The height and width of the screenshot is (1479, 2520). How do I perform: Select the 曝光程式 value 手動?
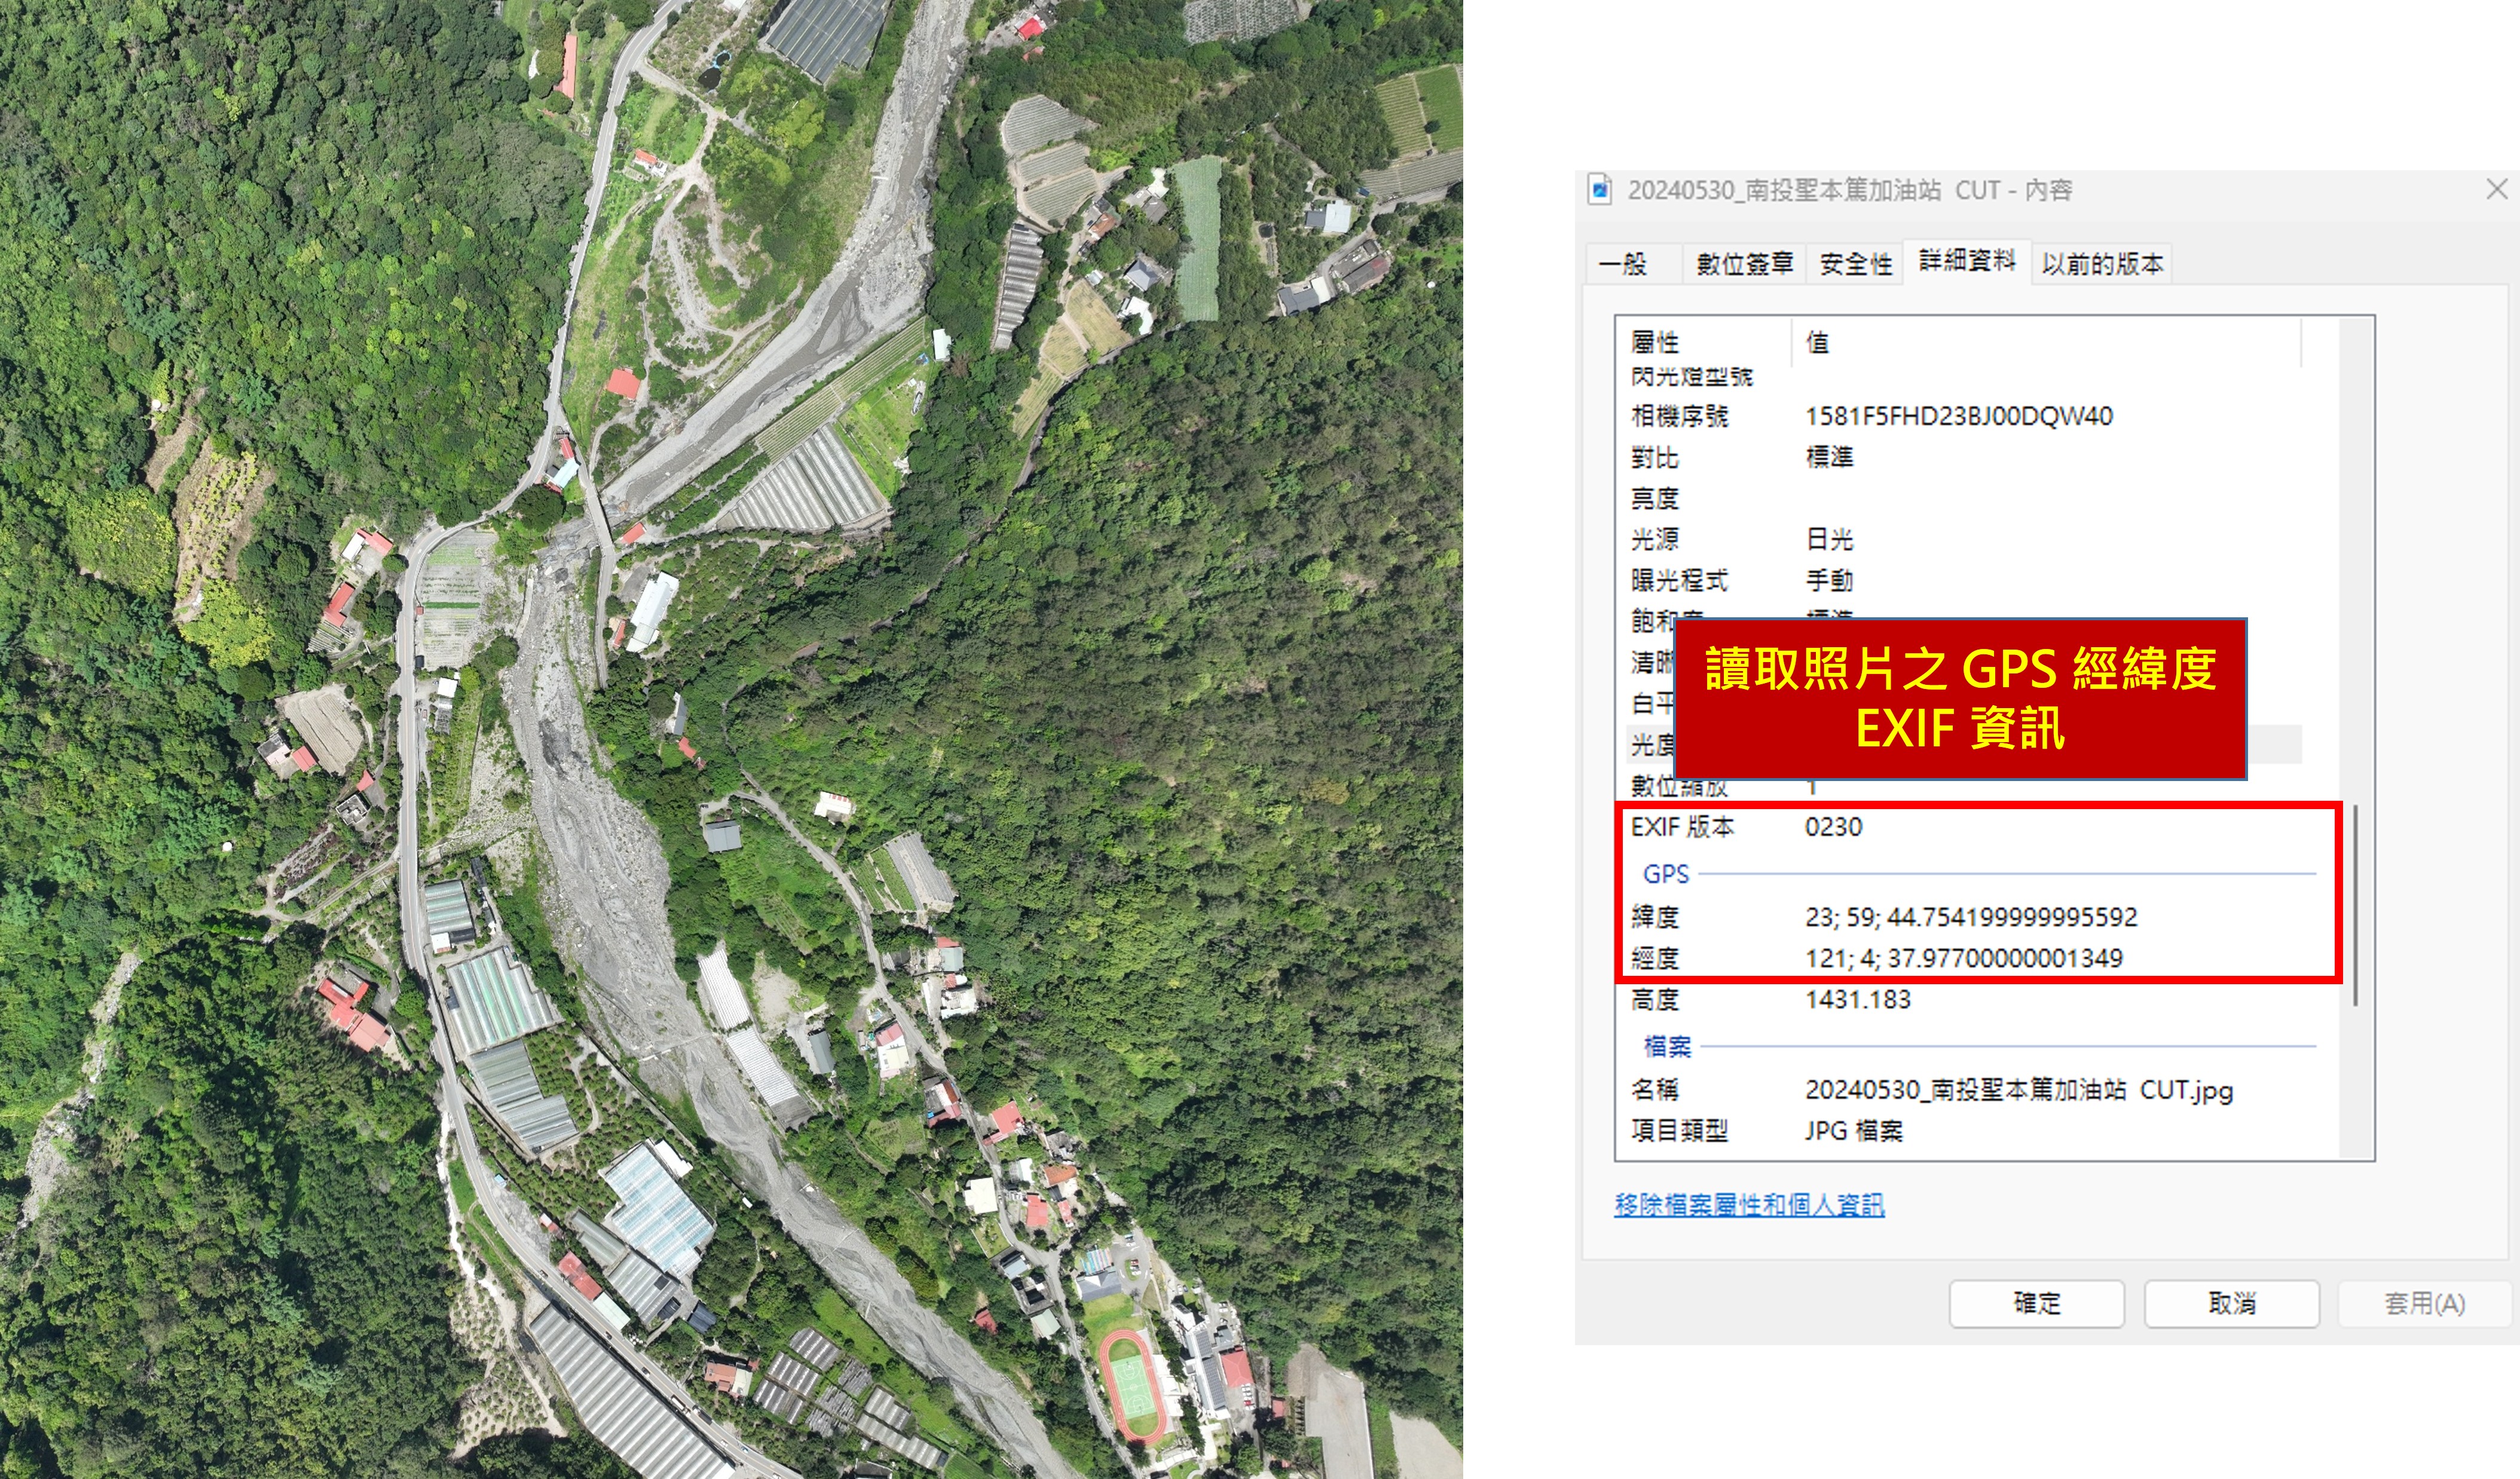click(1829, 580)
